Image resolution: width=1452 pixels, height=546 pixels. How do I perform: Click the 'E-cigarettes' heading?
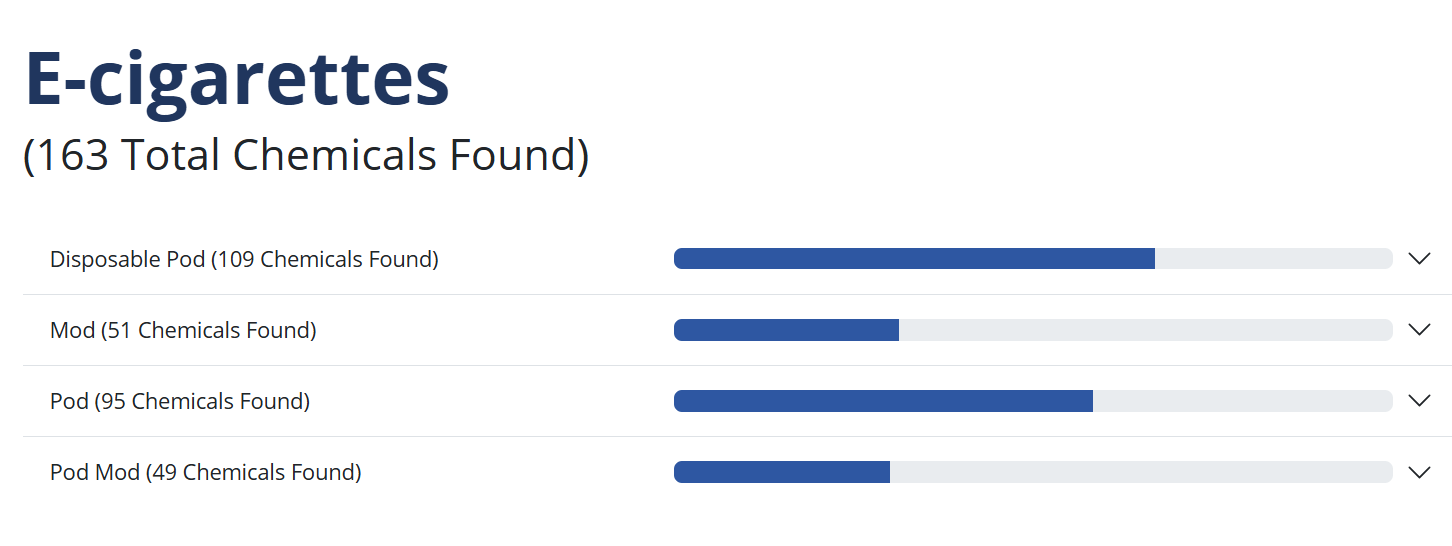click(237, 78)
